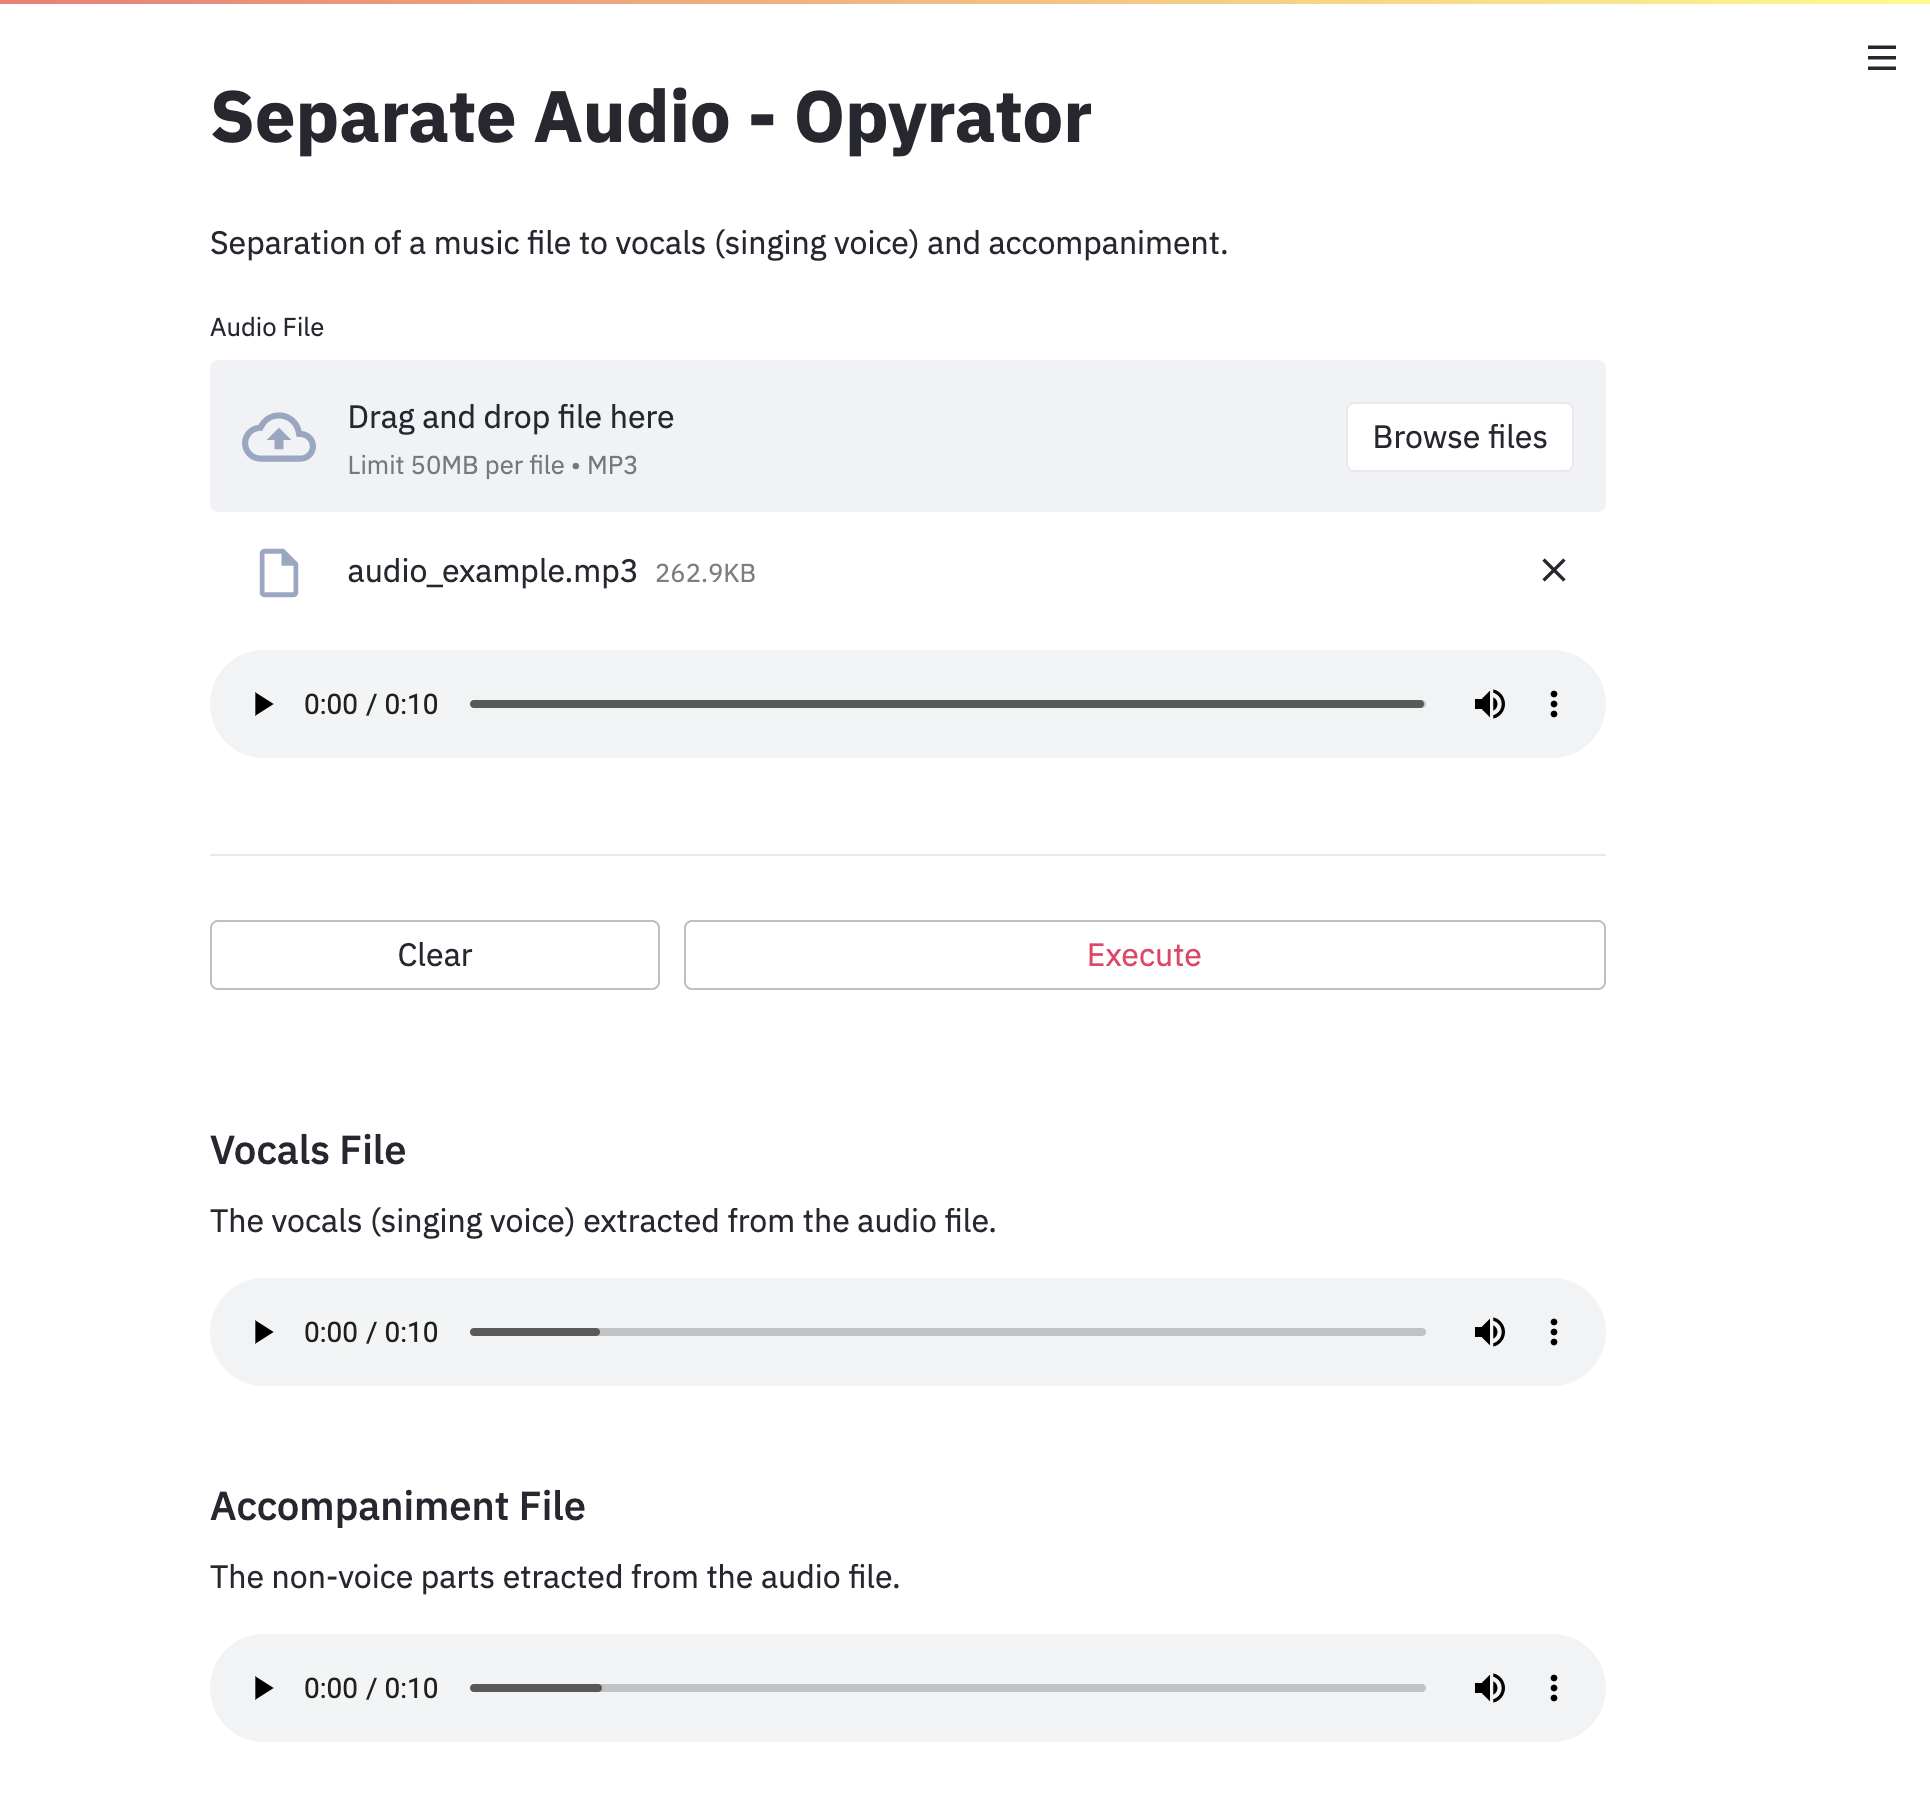This screenshot has height=1800, width=1930.
Task: Click the Clear button
Action: (434, 955)
